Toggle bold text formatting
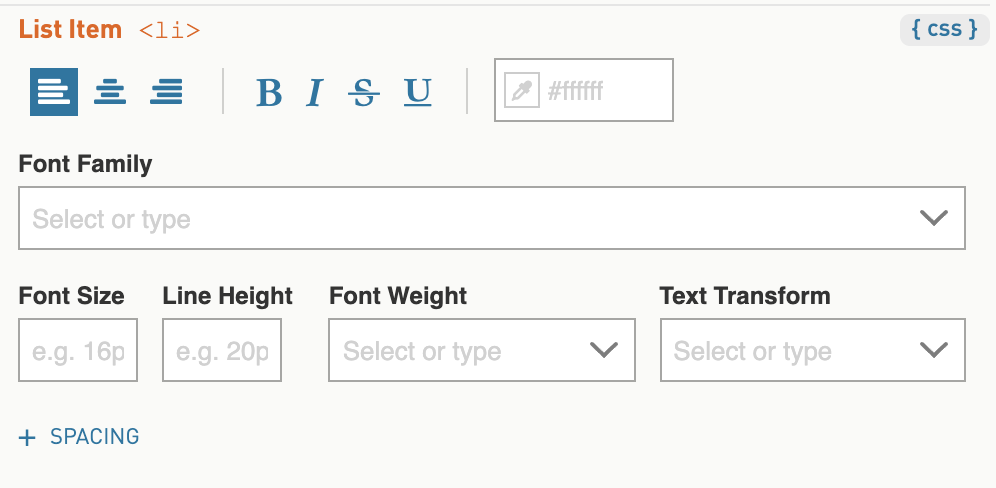The width and height of the screenshot is (996, 488). pos(269,93)
